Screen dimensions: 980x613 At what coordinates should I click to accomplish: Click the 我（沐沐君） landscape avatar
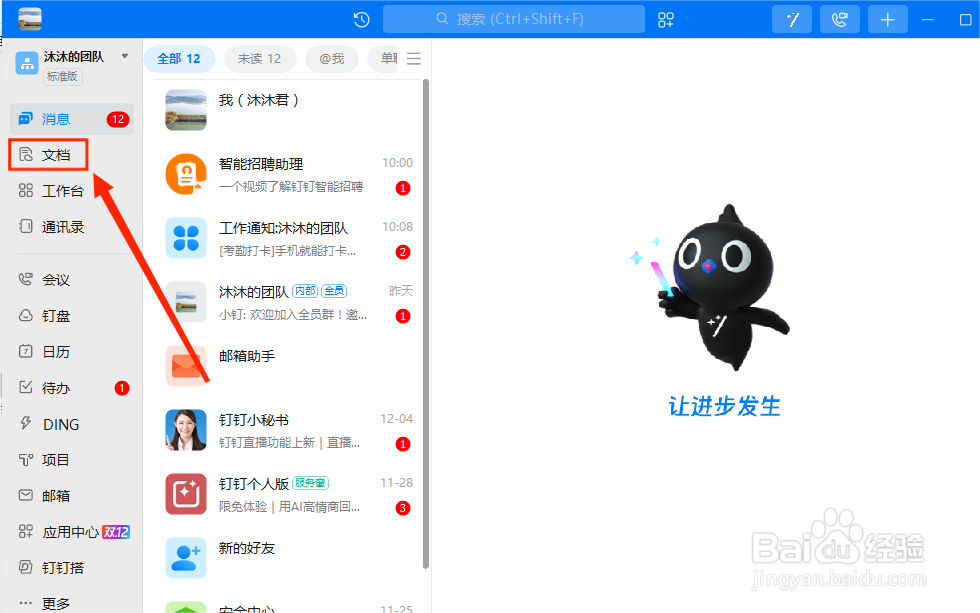186,110
